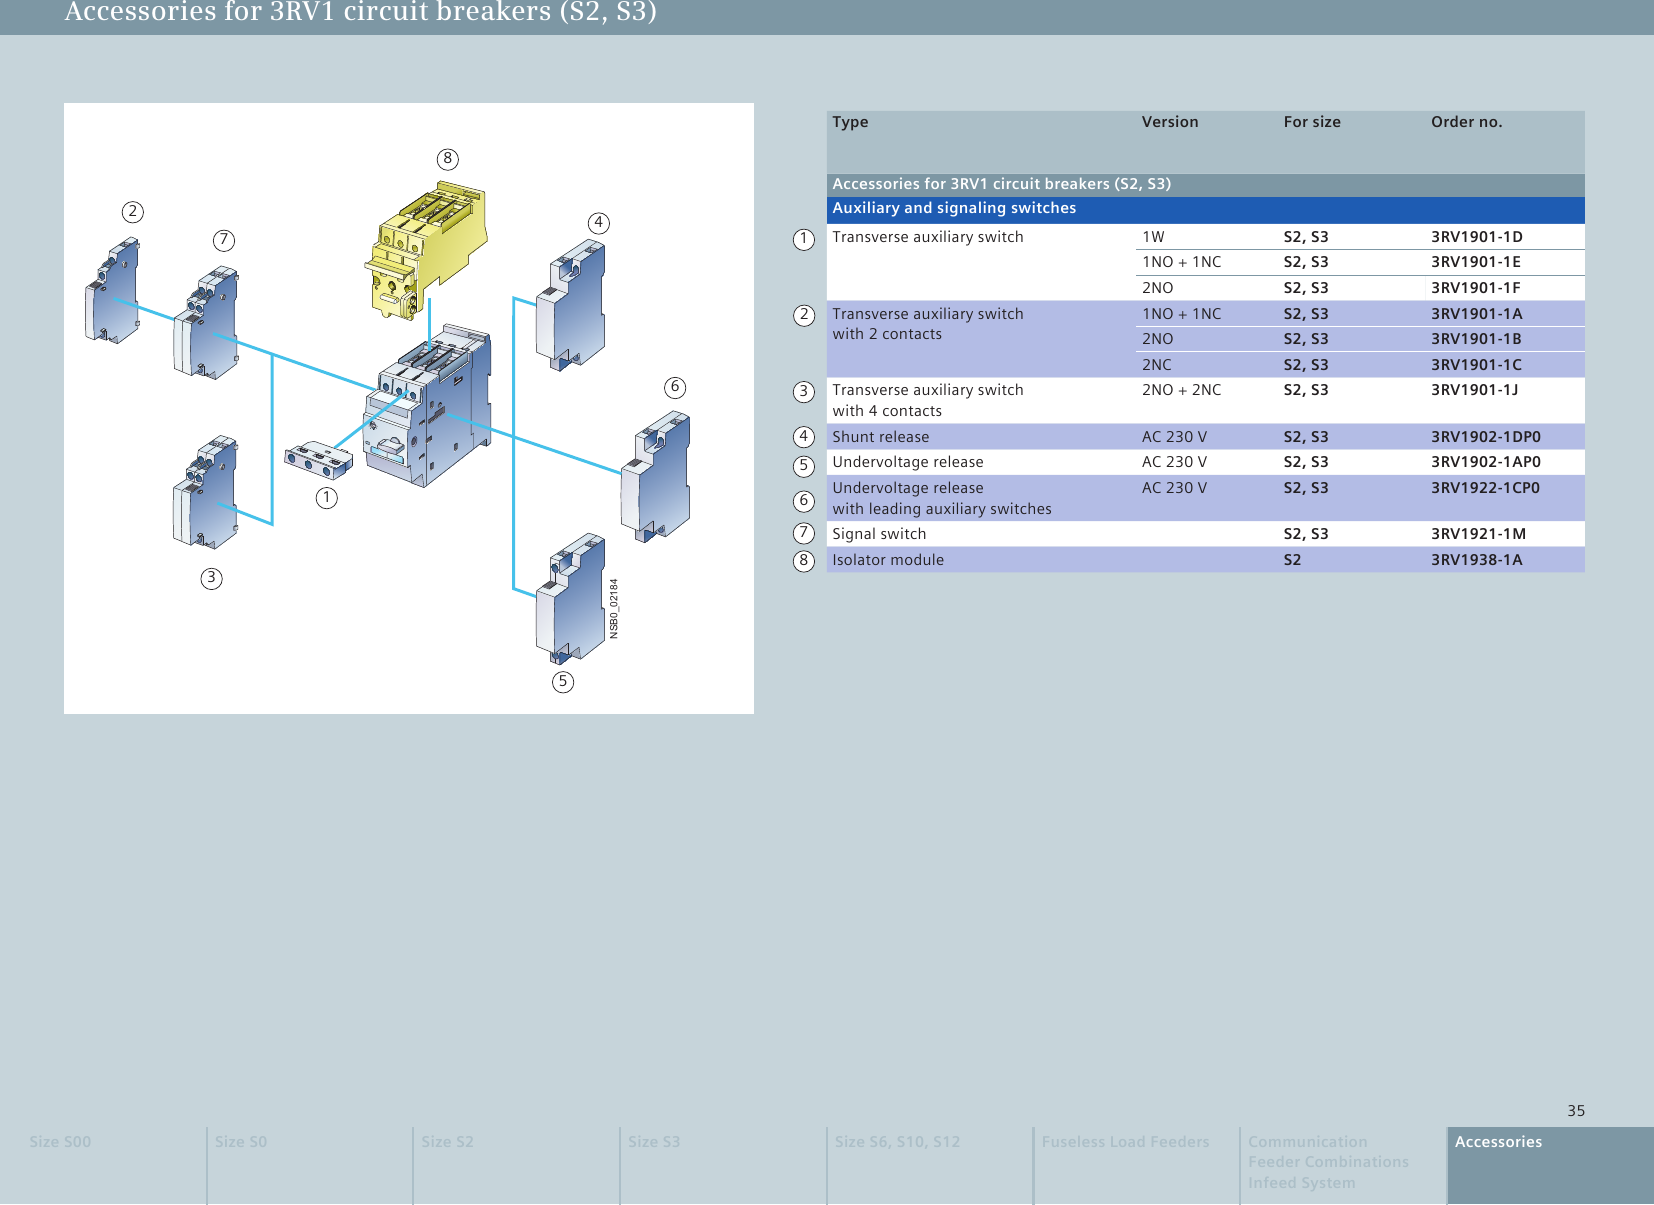Select order number 3RV1921-1M
The height and width of the screenshot is (1205, 1654).
click(1478, 534)
